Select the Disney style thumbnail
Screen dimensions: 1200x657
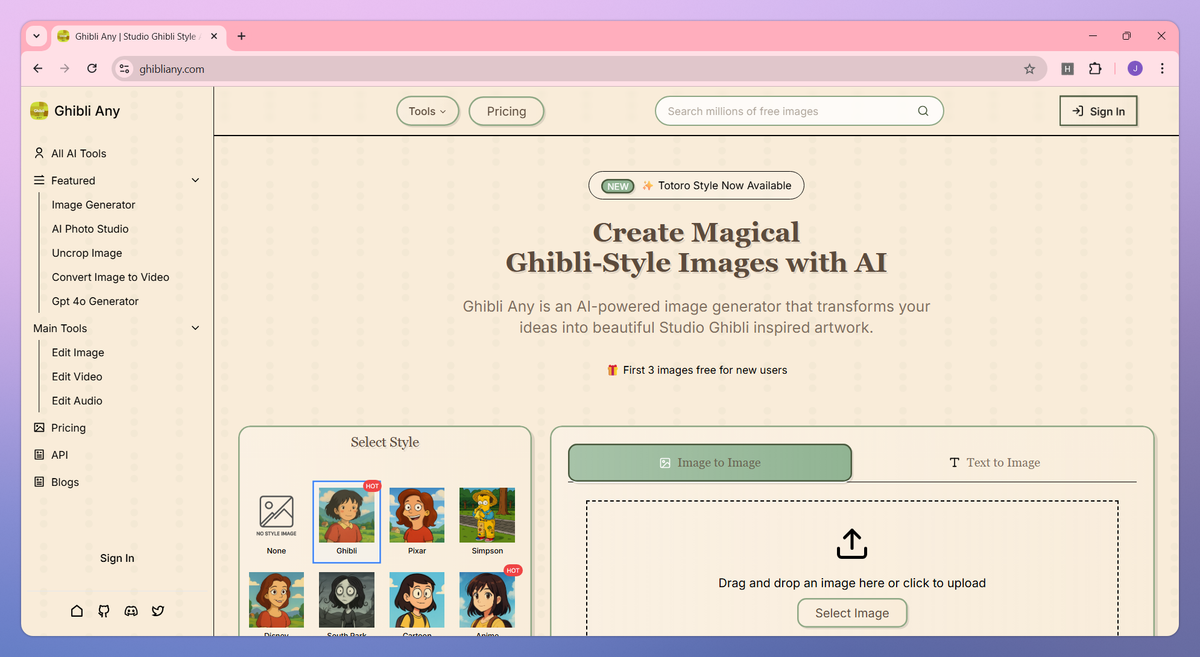(x=277, y=603)
